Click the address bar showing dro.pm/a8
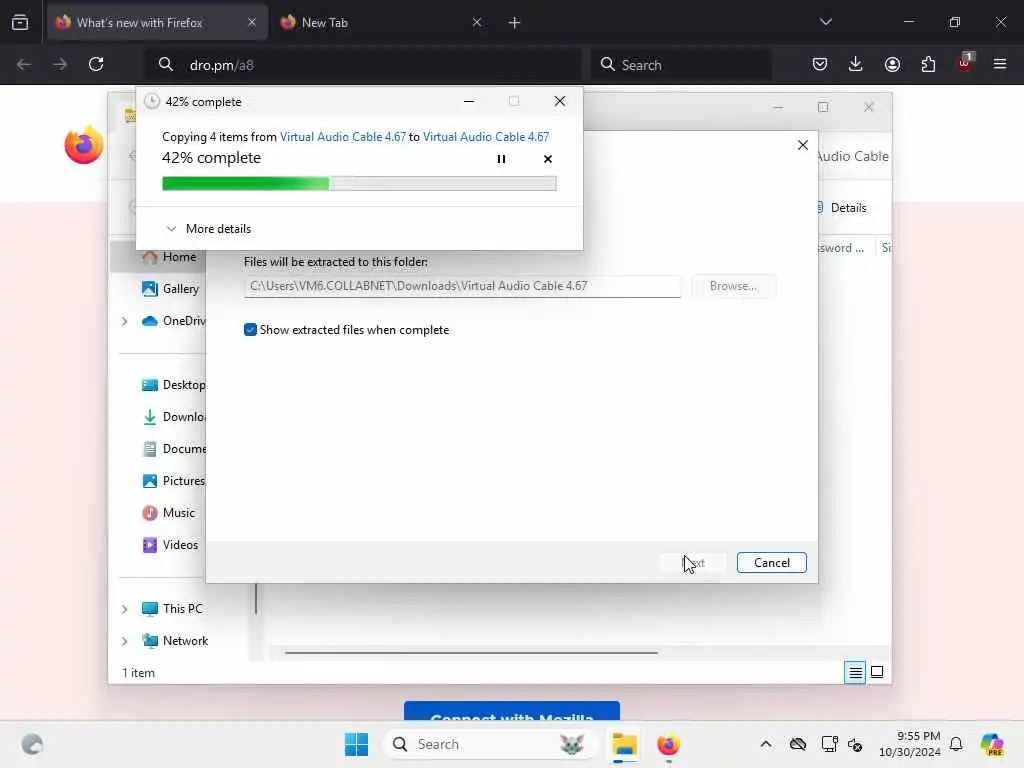1024x768 pixels. pos(362,65)
